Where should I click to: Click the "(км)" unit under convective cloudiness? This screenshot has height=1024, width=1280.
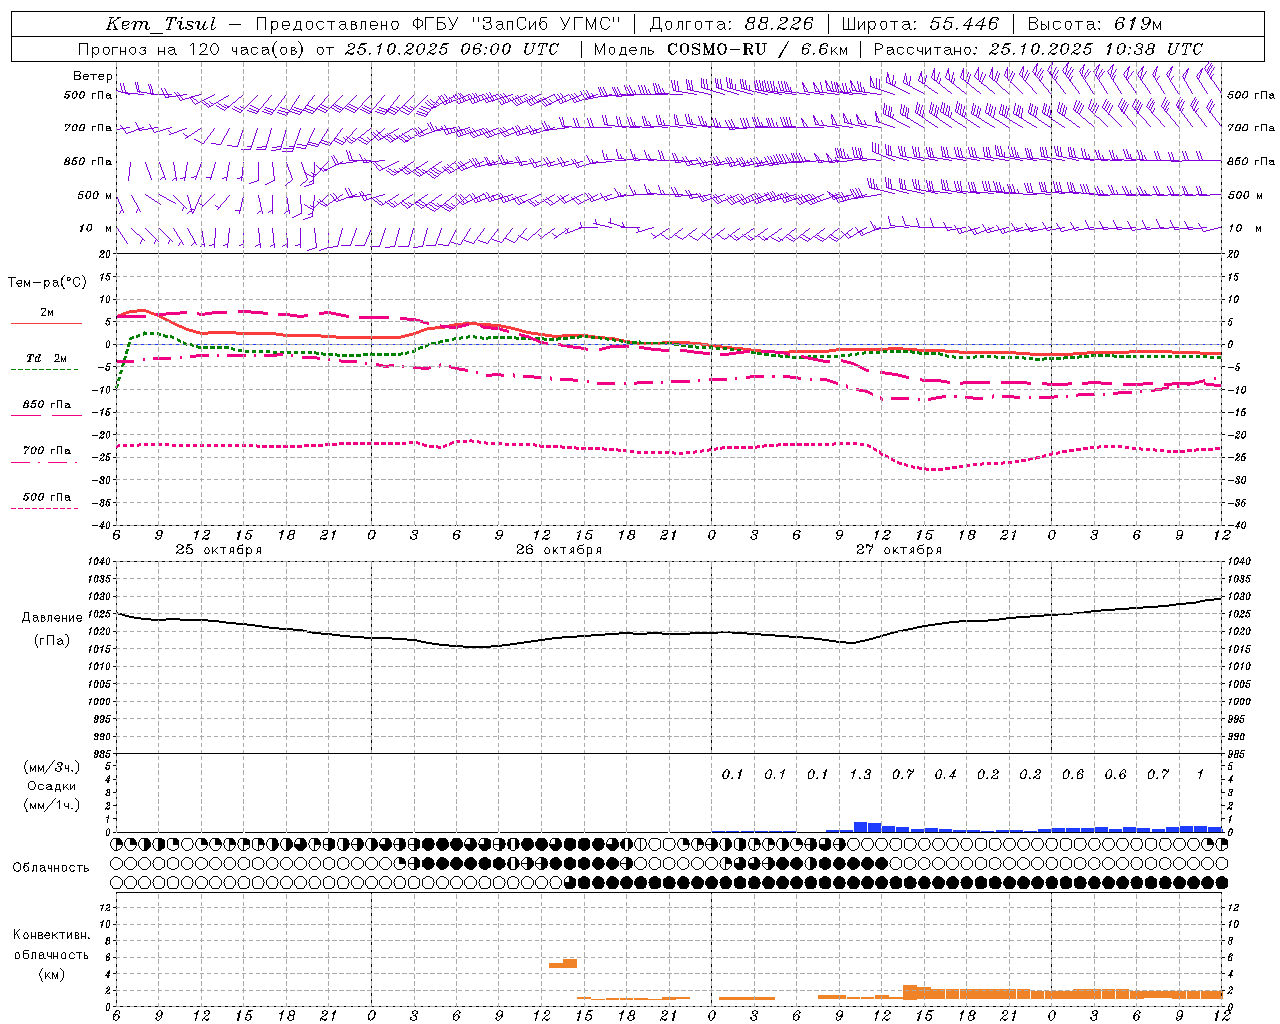coord(52,974)
